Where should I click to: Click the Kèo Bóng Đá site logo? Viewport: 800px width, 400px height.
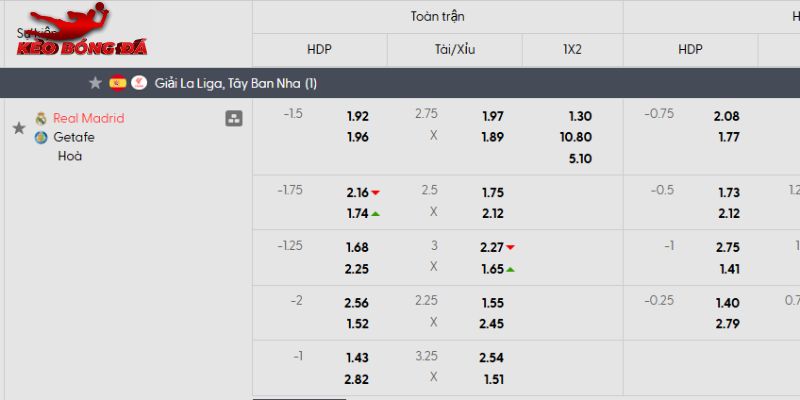[x=63, y=33]
